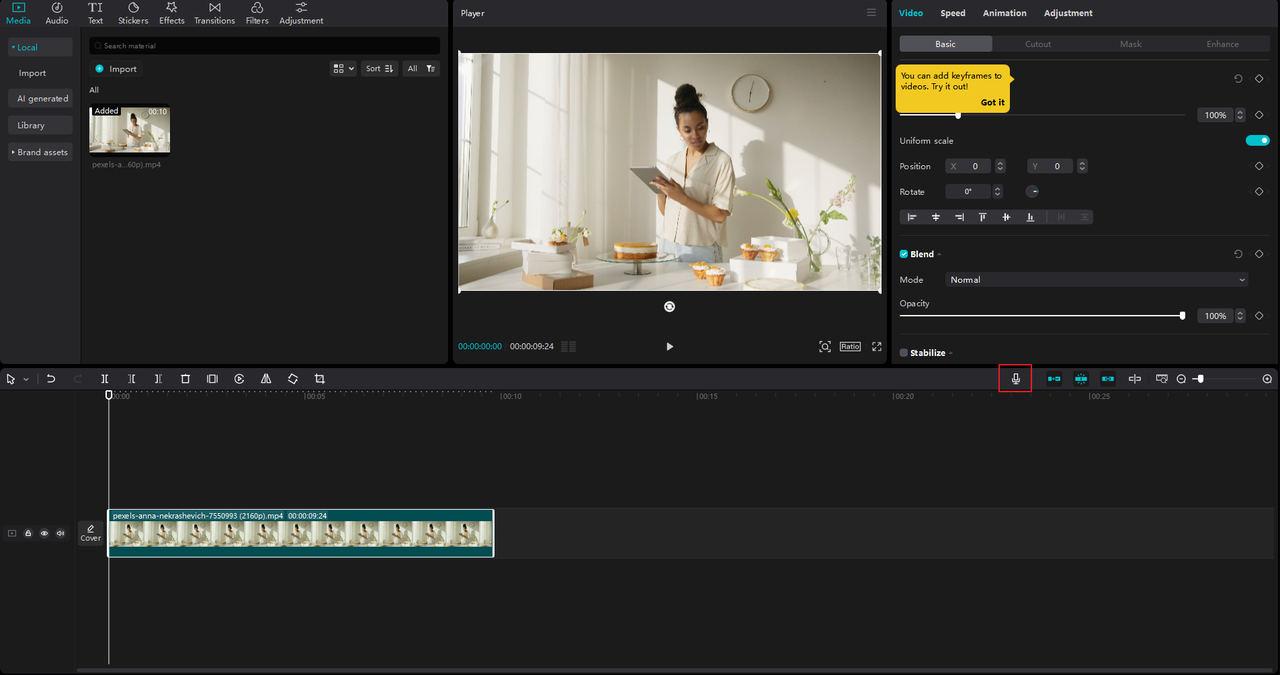1280x675 pixels.
Task: Switch to the Speed tab in inspector
Action: coord(953,13)
